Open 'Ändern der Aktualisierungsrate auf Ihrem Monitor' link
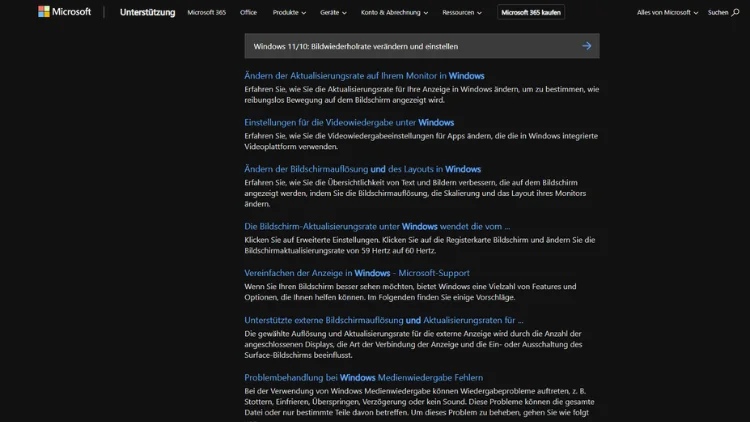The height and width of the screenshot is (422, 750). [x=364, y=76]
